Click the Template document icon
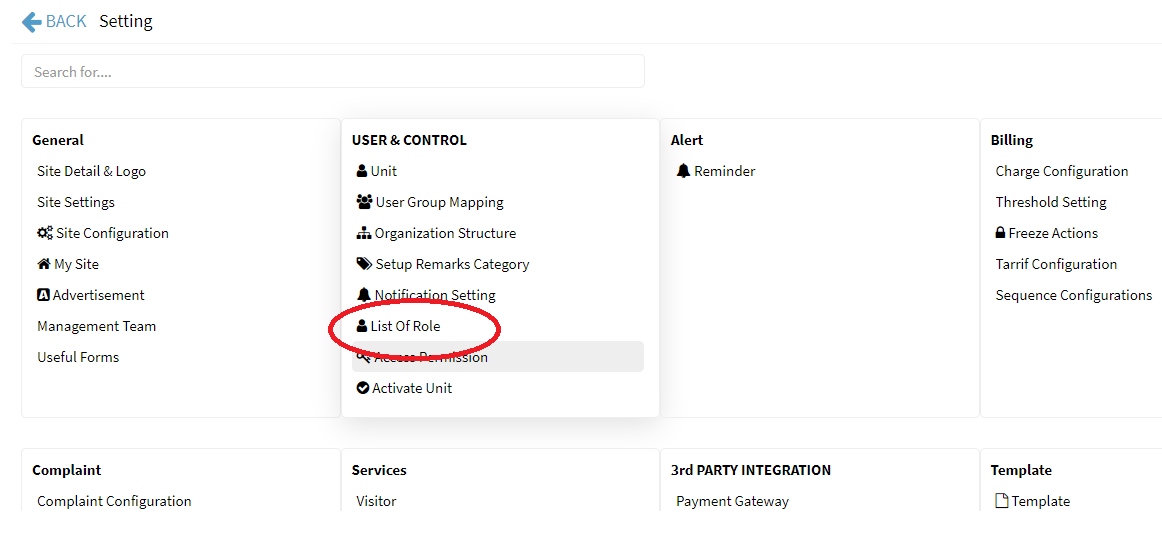Image resolution: width=1162 pixels, height=542 pixels. pos(1002,501)
